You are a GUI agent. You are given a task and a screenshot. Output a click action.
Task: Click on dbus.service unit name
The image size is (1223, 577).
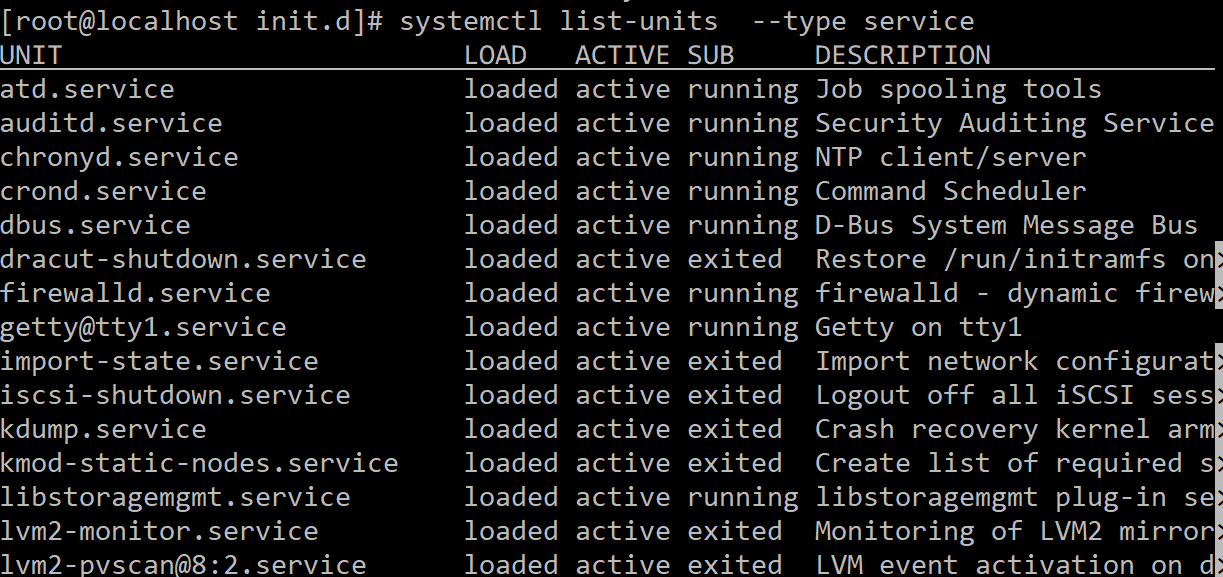click(x=95, y=226)
